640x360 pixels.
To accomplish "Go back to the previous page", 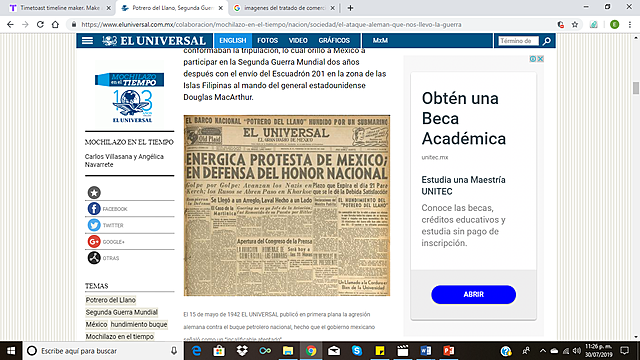I will tap(10, 24).
